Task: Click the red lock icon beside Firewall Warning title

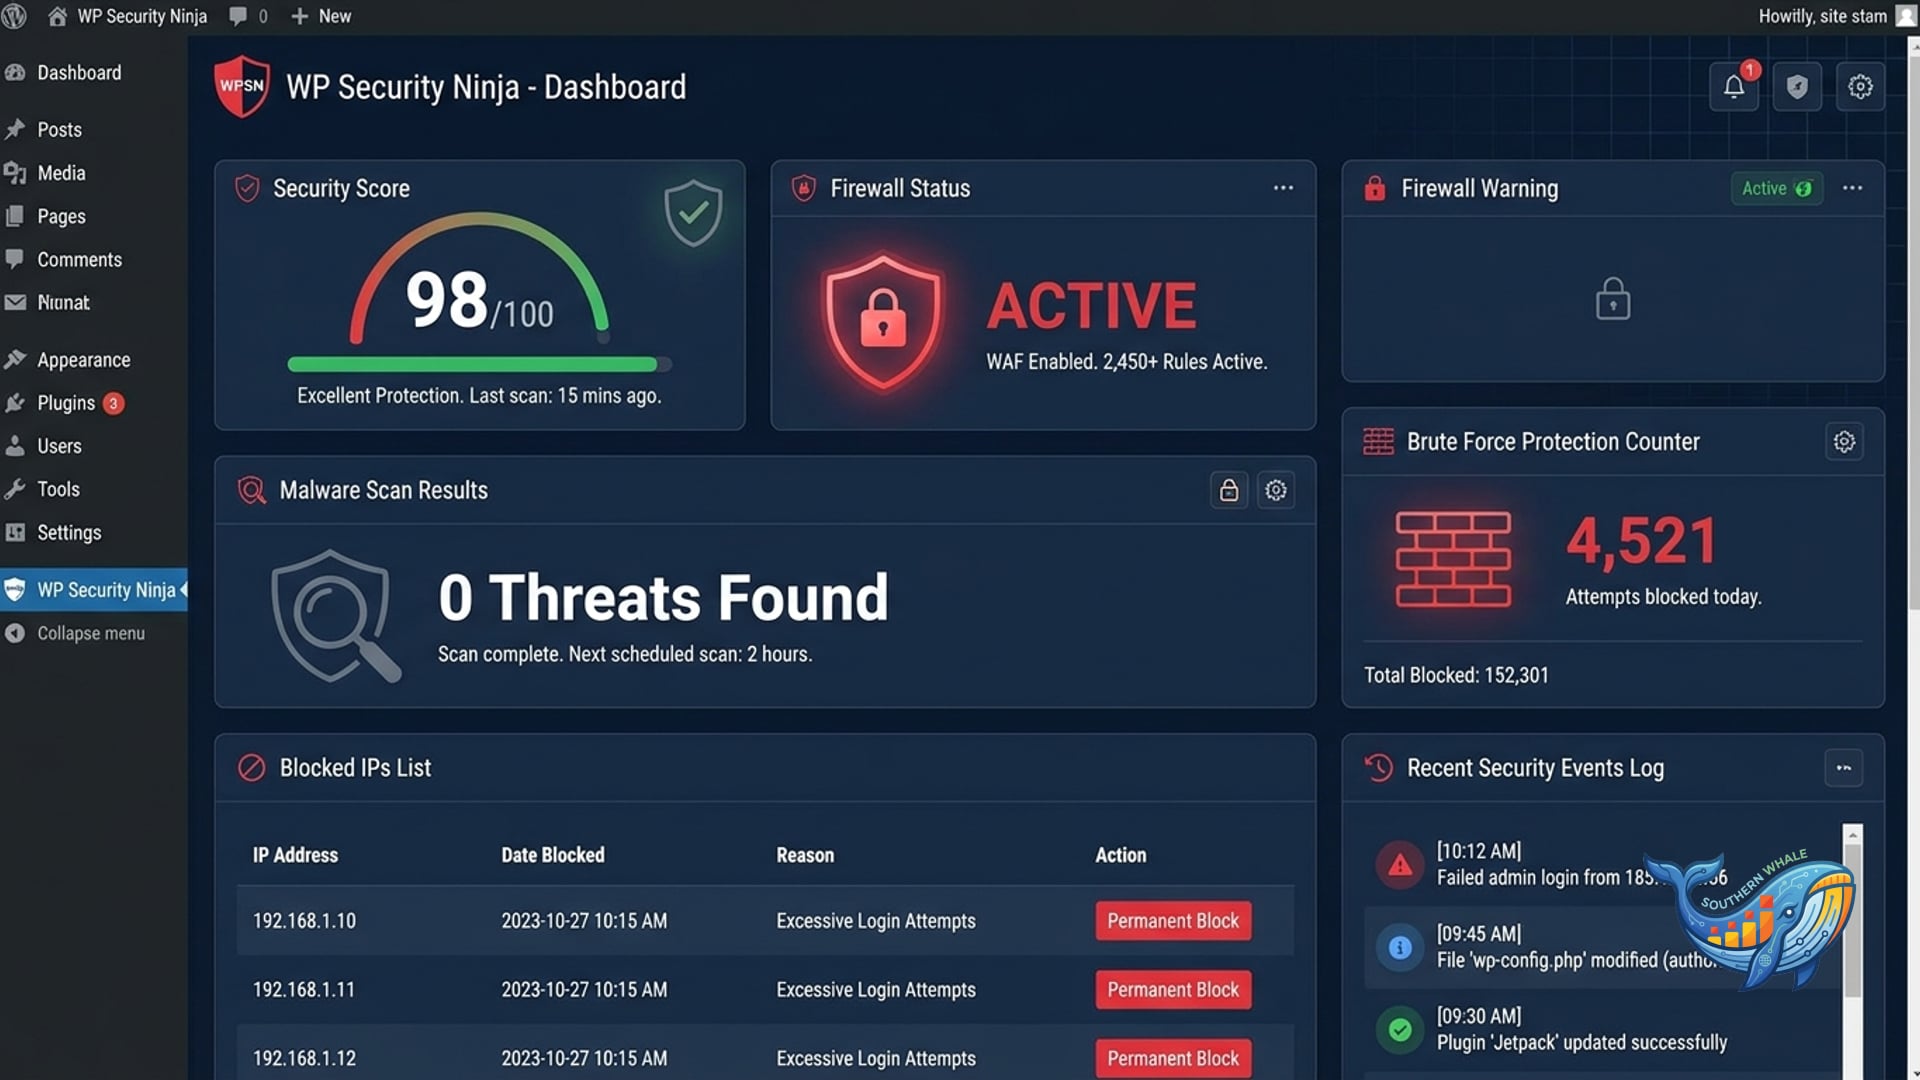Action: tap(1375, 188)
